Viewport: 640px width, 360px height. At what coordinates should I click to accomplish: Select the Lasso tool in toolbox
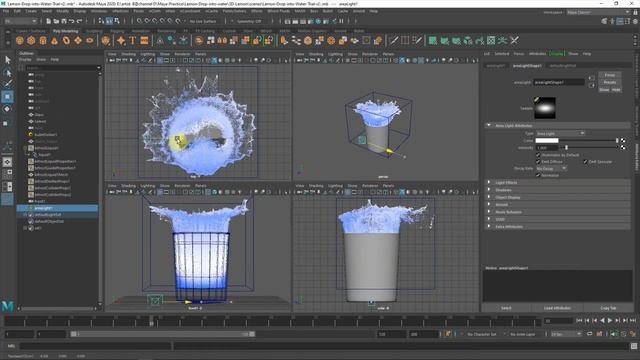coord(7,73)
